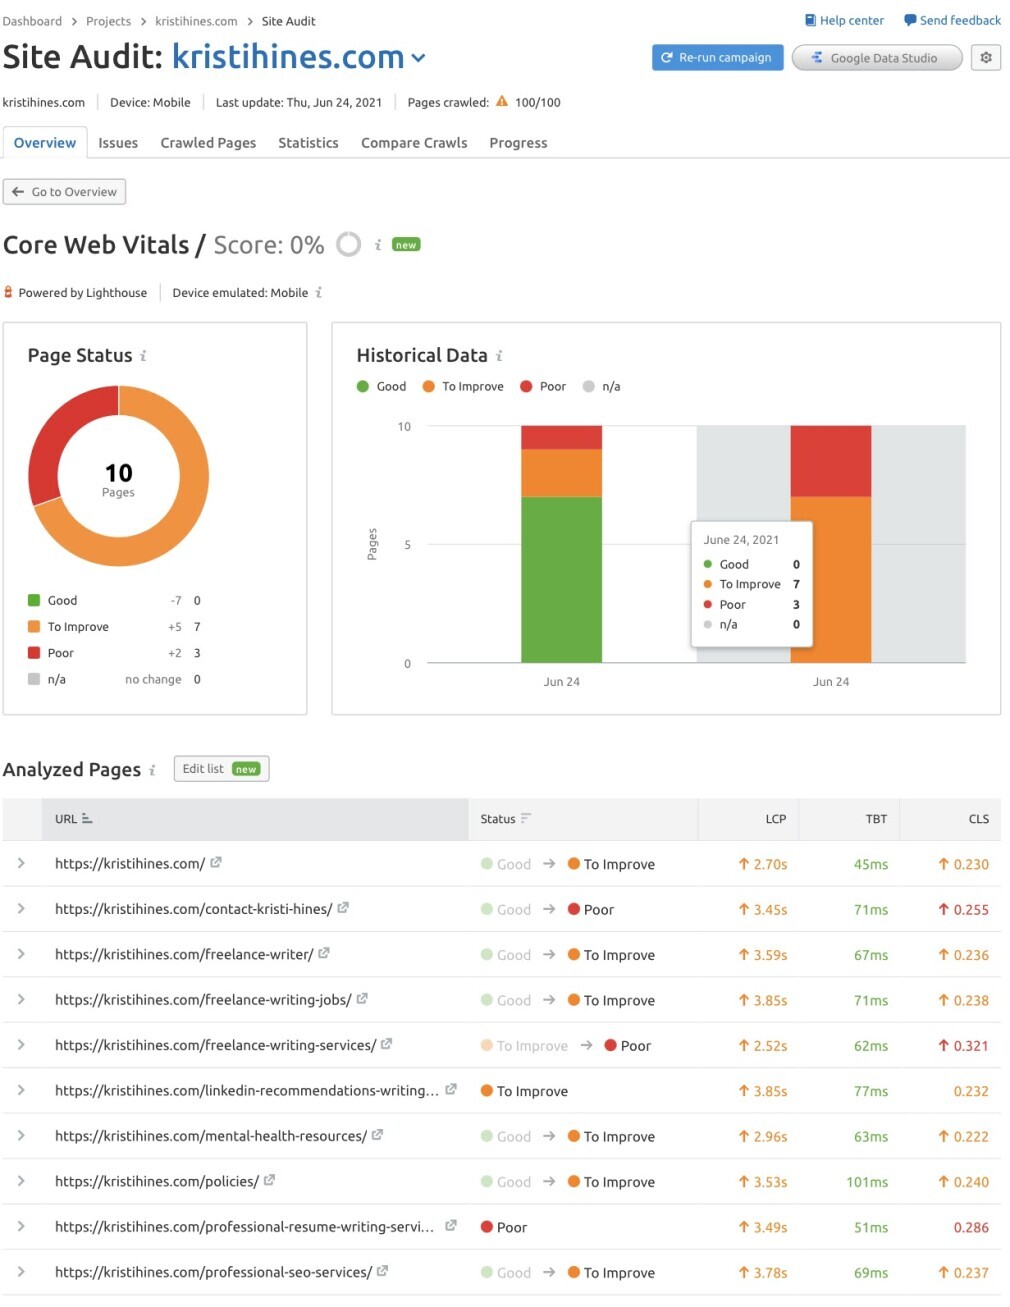The height and width of the screenshot is (1307, 1010).
Task: Expand the freelance-writing-jobs row
Action: tap(21, 999)
